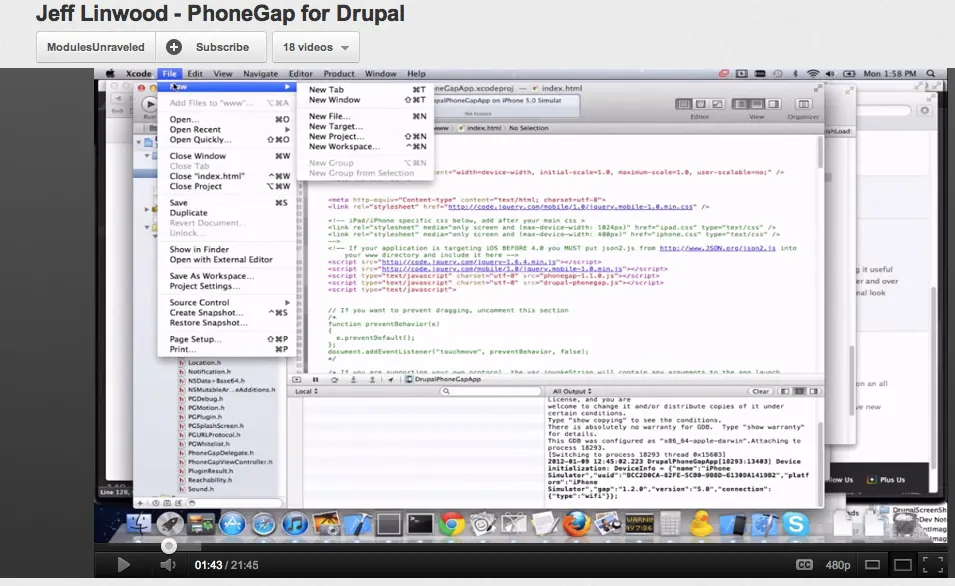This screenshot has height=586, width=955.
Task: Select Create Snapshot... in File menu
Action: pos(227,312)
